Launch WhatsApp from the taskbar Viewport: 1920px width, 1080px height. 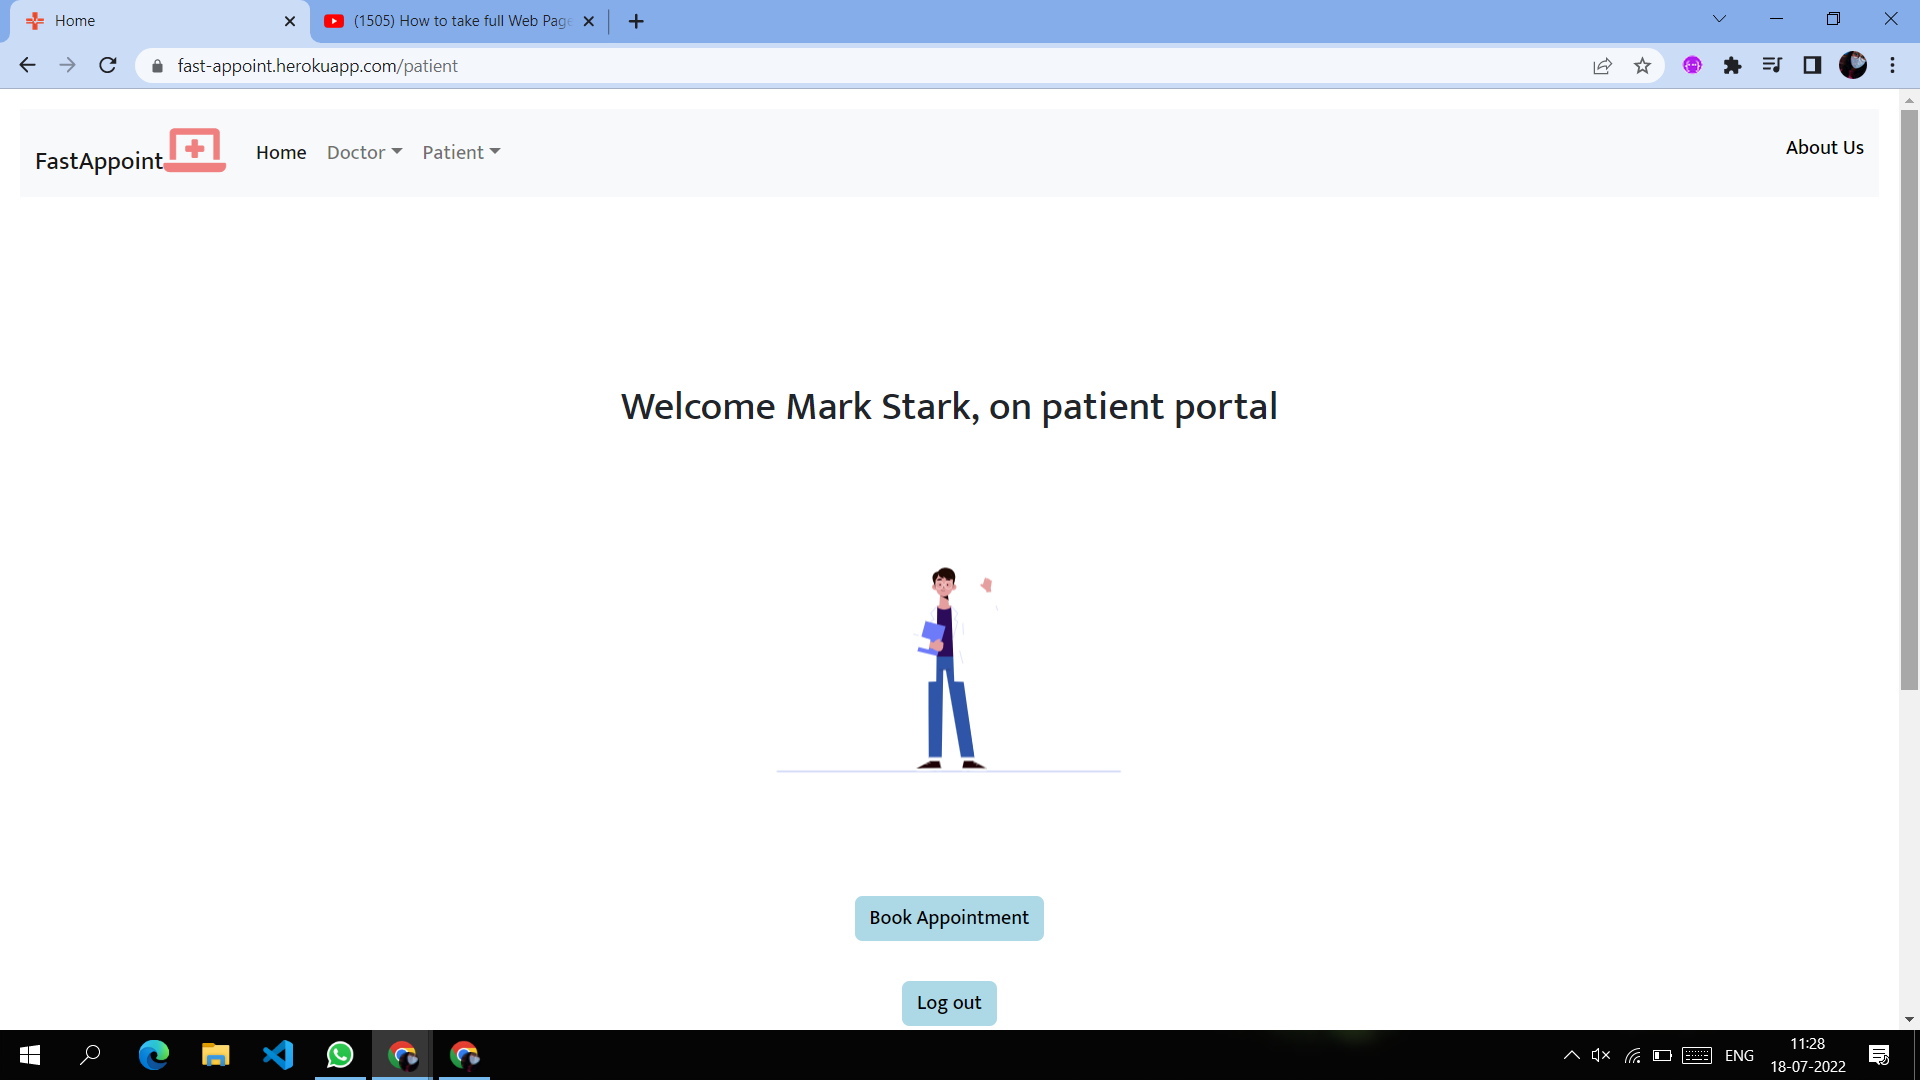coord(340,1055)
